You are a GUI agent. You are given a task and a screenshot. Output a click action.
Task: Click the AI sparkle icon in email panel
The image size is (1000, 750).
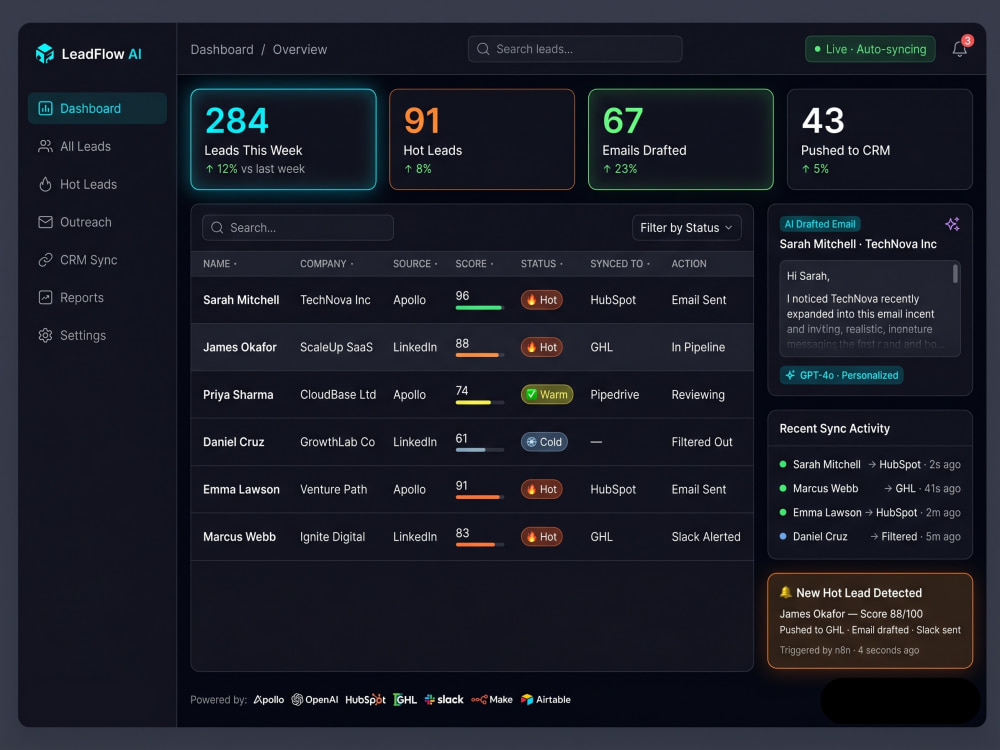pyautogui.click(x=952, y=224)
